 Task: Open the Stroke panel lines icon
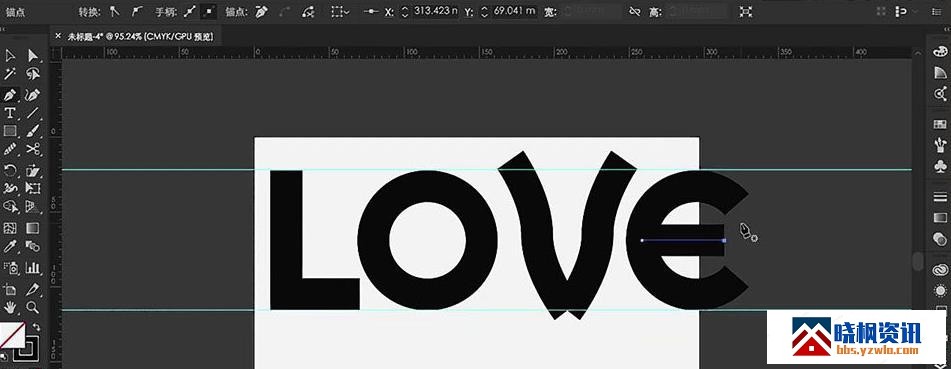click(941, 197)
